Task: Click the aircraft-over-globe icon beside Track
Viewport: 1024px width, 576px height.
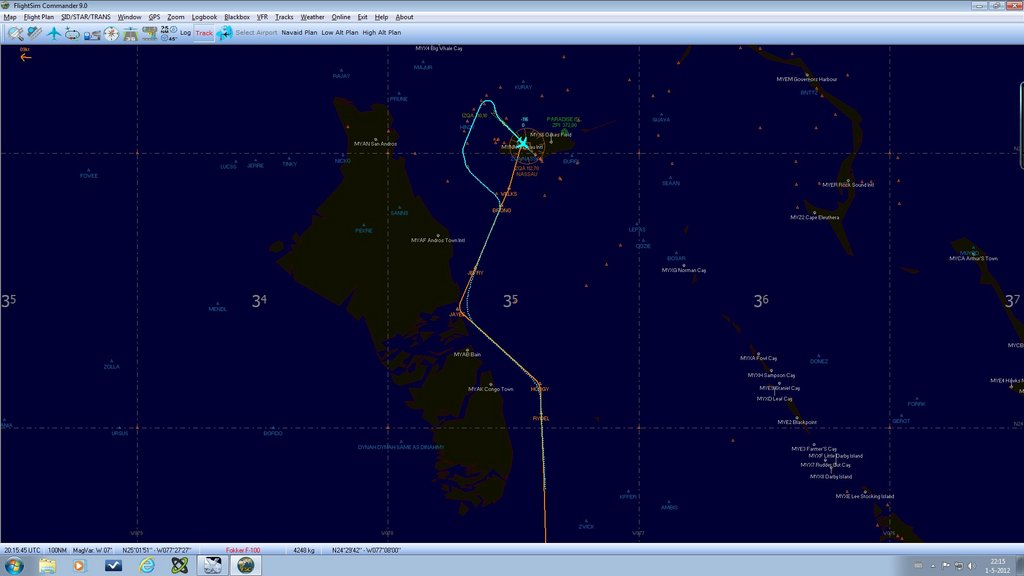Action: coord(224,33)
